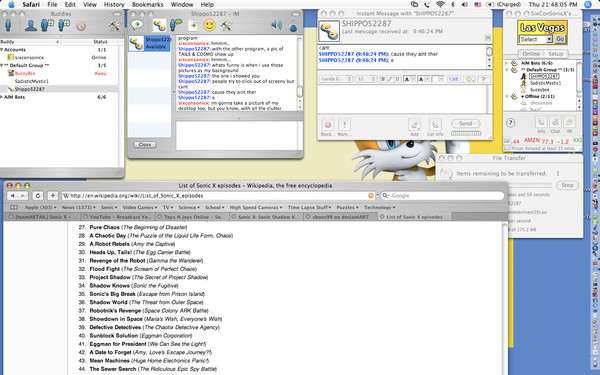Expand AIM Bots group in Buddies window
This screenshot has height=375, width=600.
pyautogui.click(x=2, y=97)
